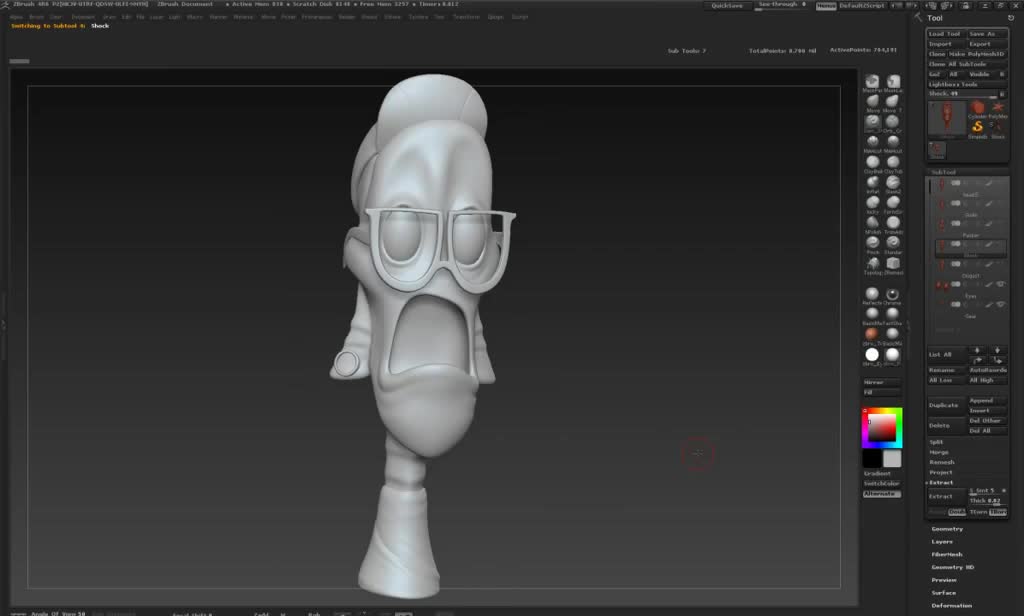1024x616 pixels.
Task: Select the Topology brush
Action: 872,263
